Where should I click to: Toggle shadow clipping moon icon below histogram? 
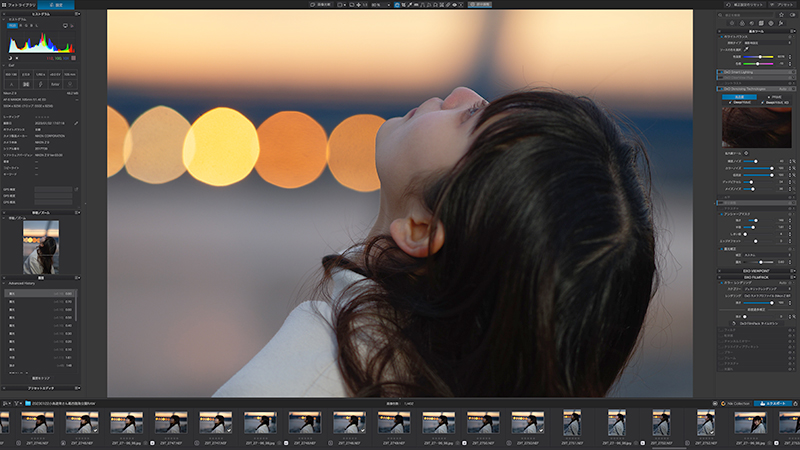click(10, 58)
